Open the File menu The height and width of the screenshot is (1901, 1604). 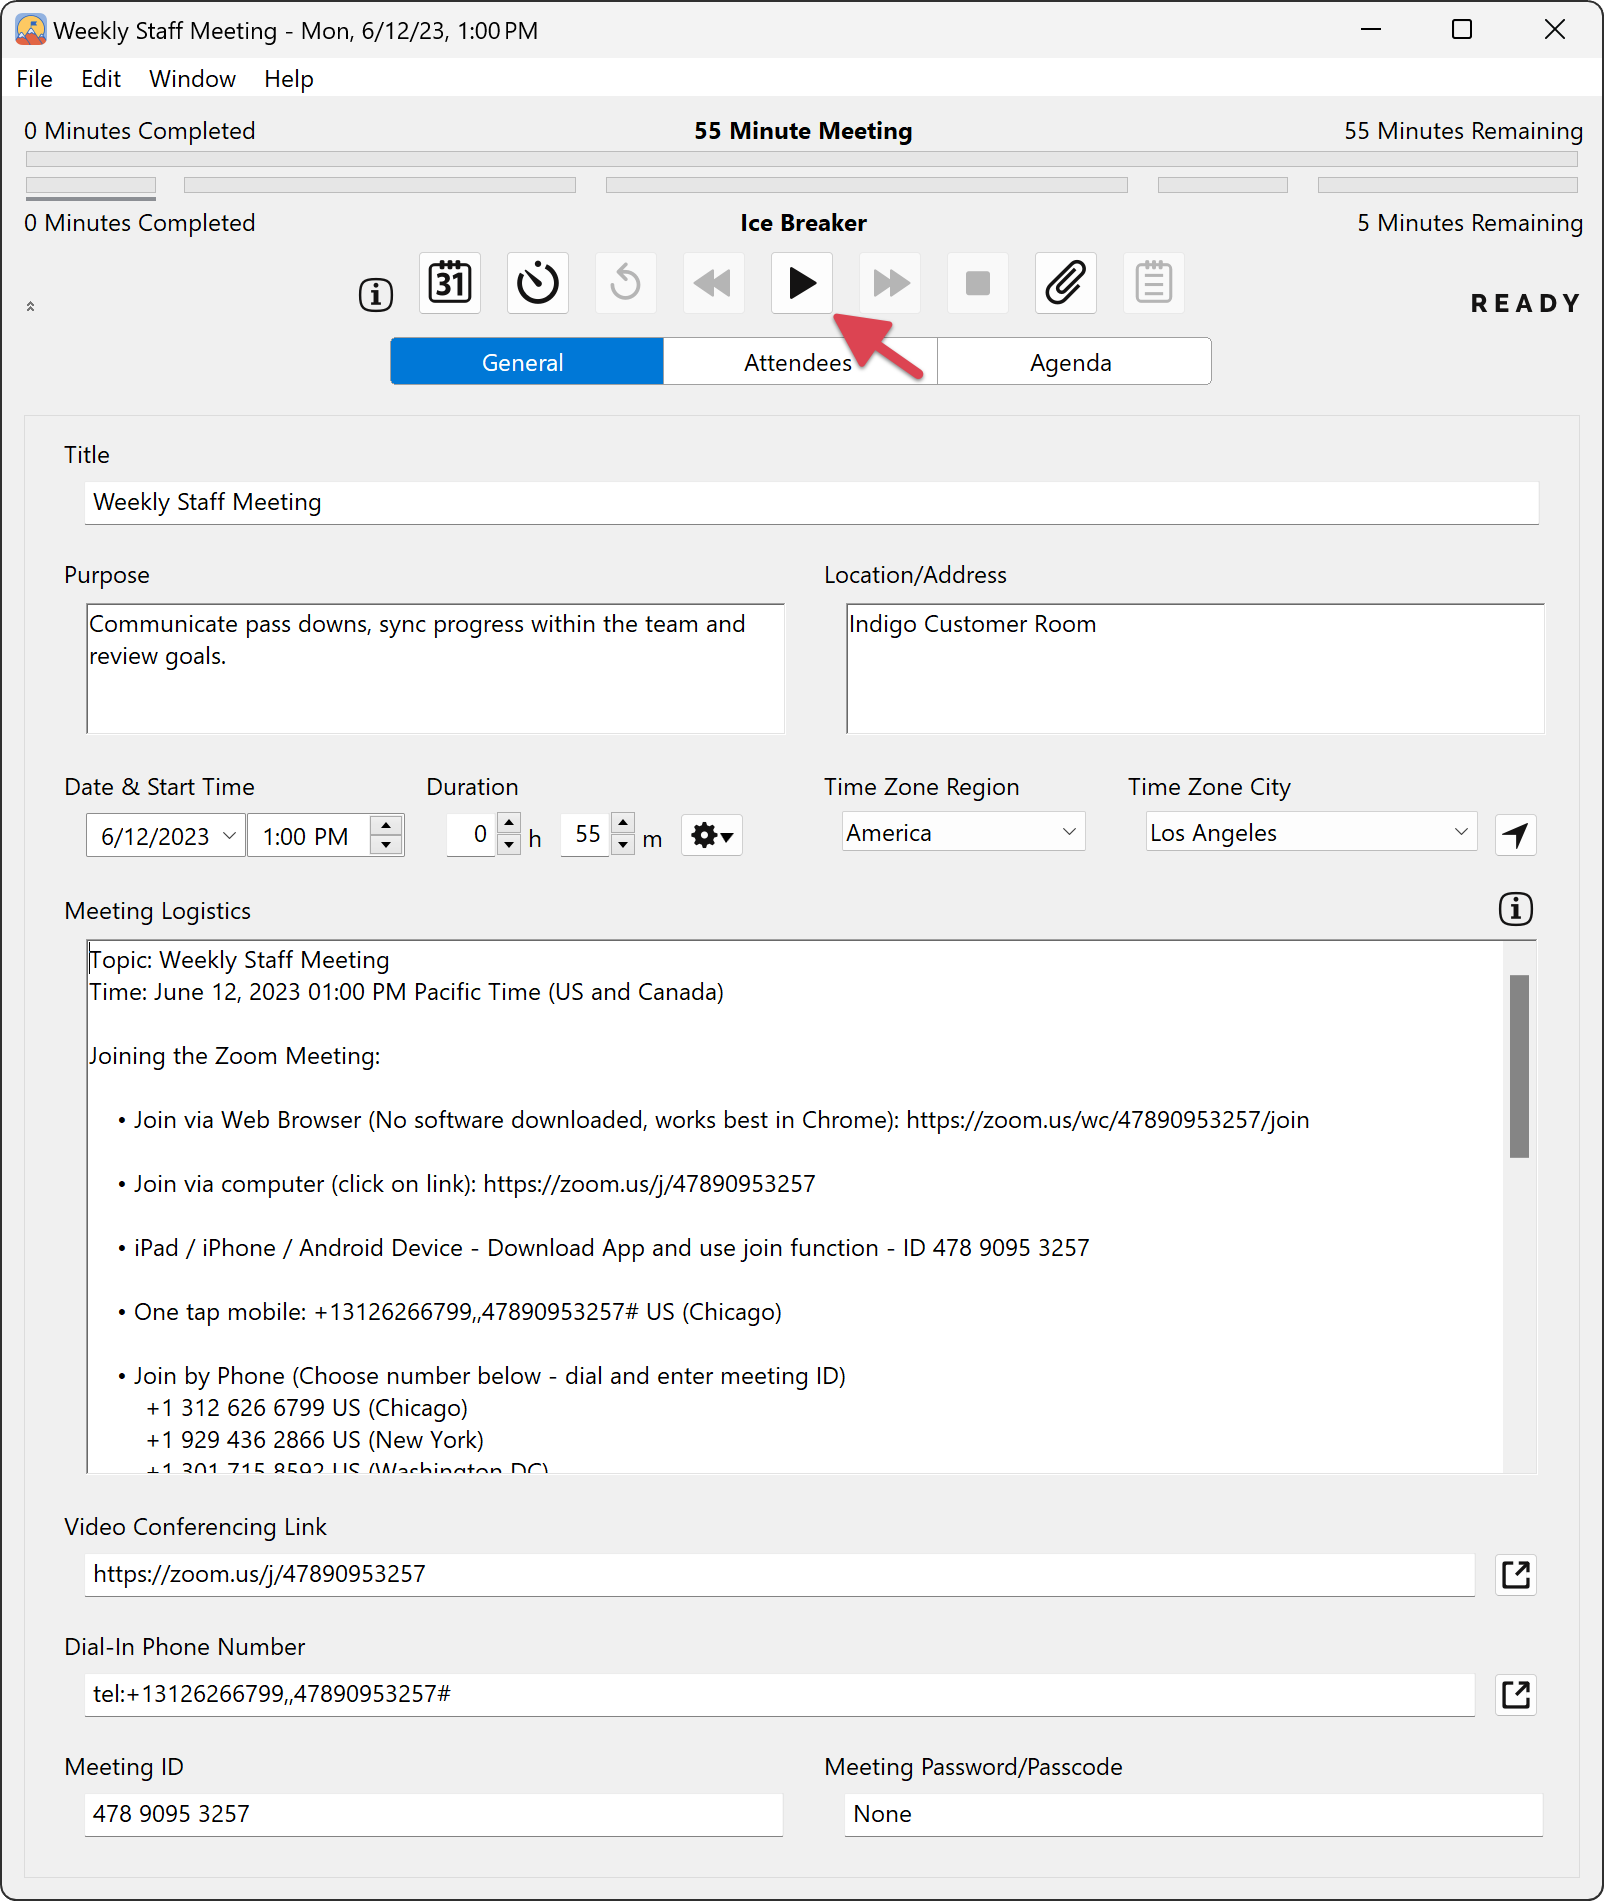[x=35, y=79]
